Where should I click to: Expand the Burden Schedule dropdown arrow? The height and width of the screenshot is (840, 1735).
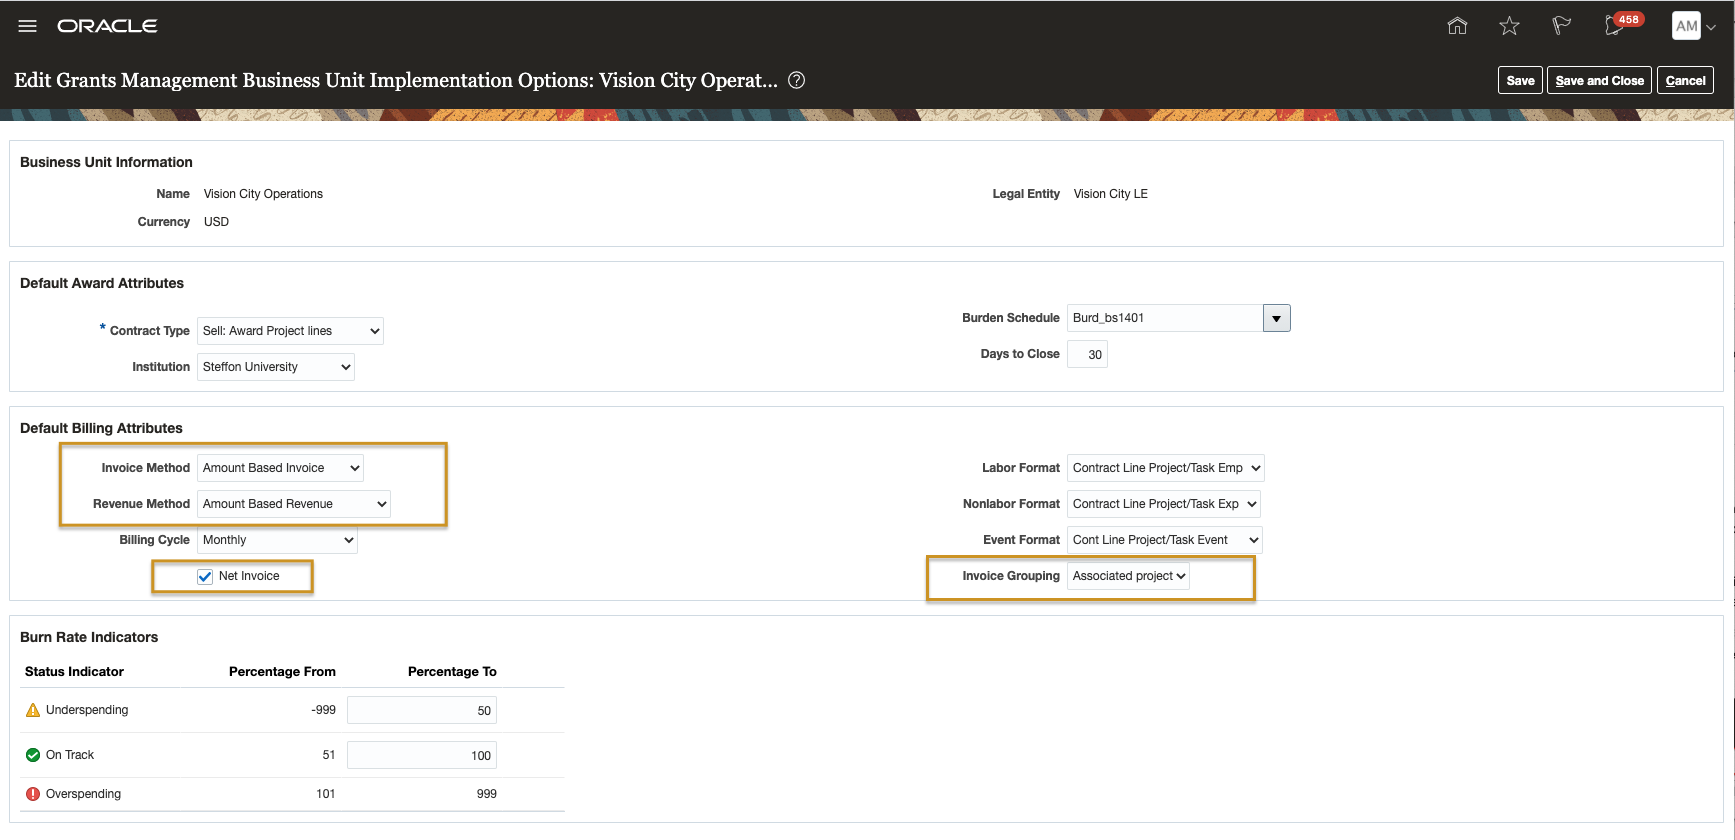click(x=1276, y=318)
